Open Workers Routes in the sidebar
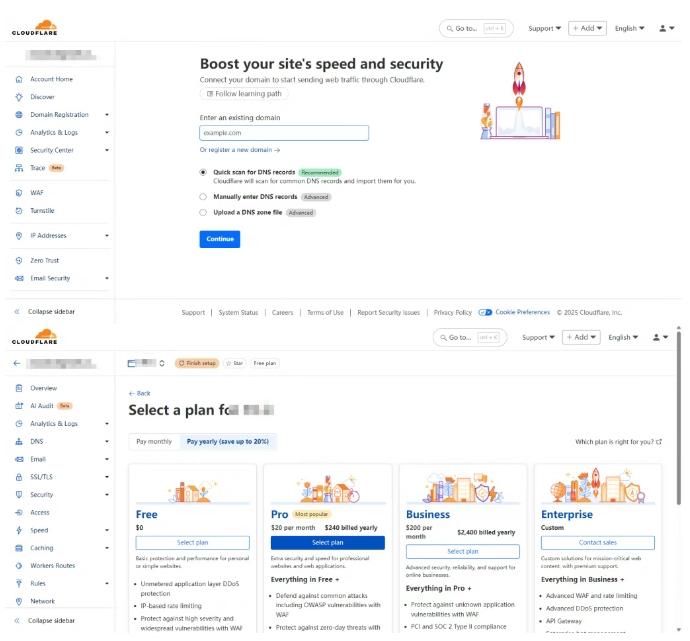 coord(52,566)
